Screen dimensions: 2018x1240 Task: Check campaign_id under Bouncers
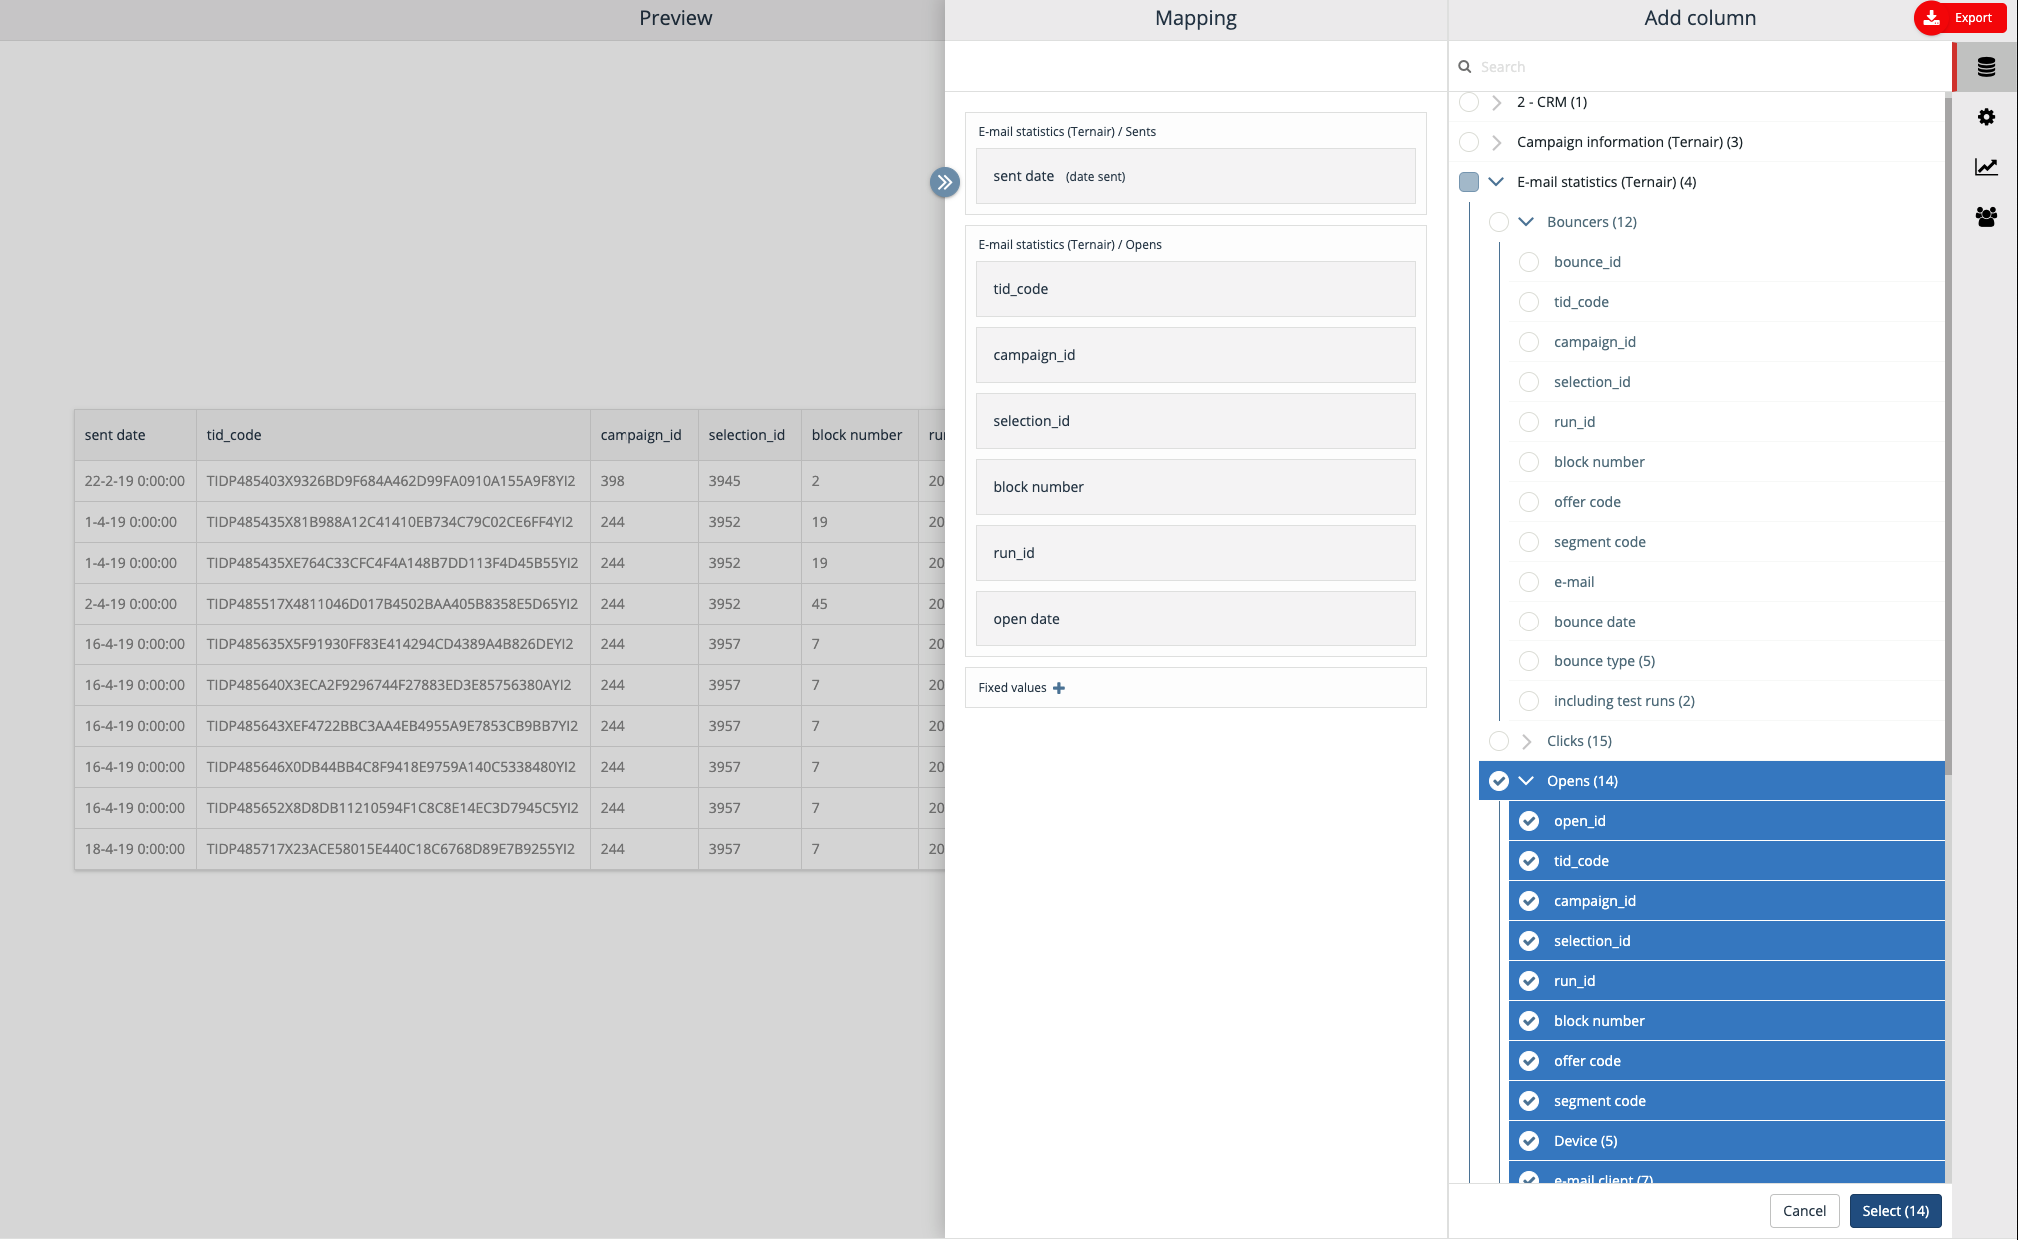tap(1529, 342)
